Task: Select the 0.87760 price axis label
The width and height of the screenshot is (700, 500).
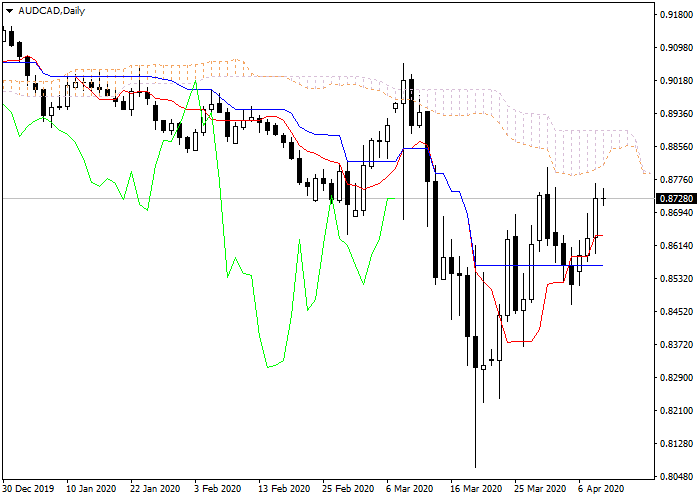Action: point(676,180)
